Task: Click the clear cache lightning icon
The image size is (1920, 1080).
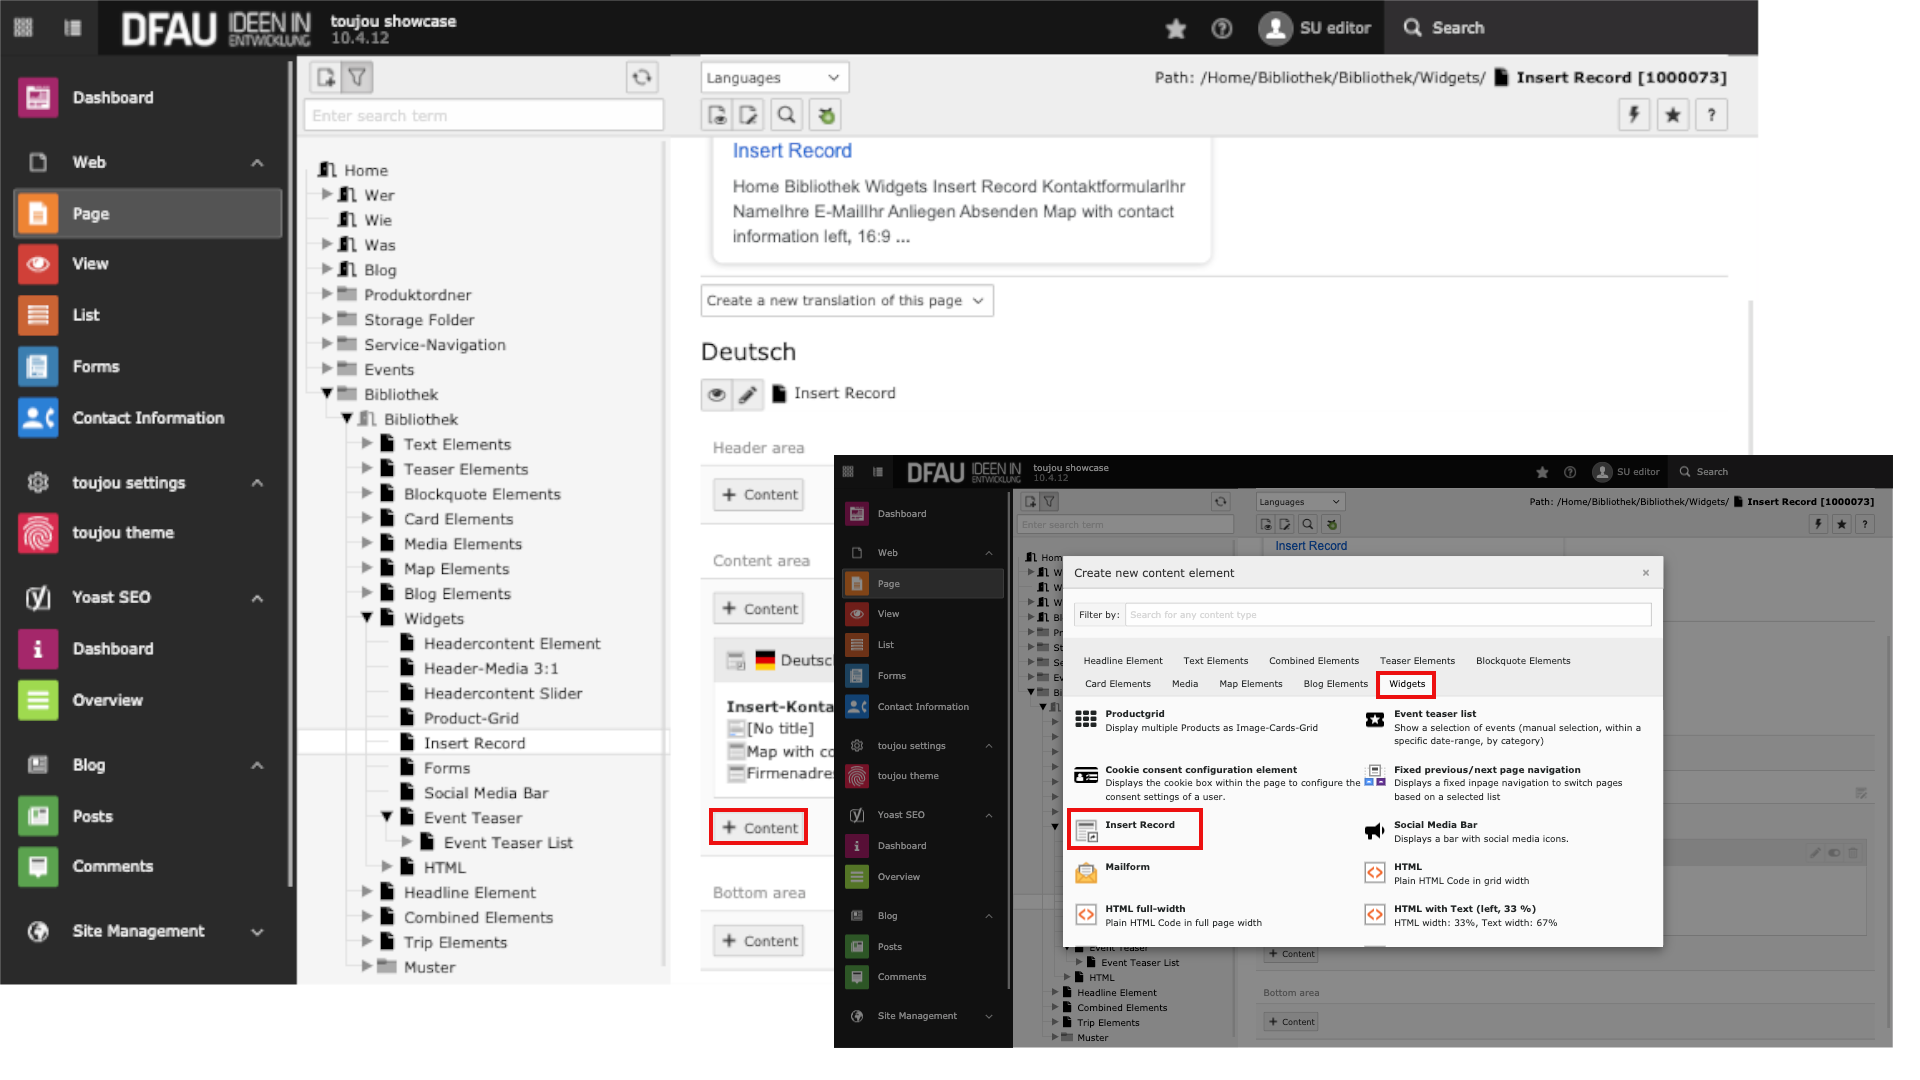Action: [1634, 115]
